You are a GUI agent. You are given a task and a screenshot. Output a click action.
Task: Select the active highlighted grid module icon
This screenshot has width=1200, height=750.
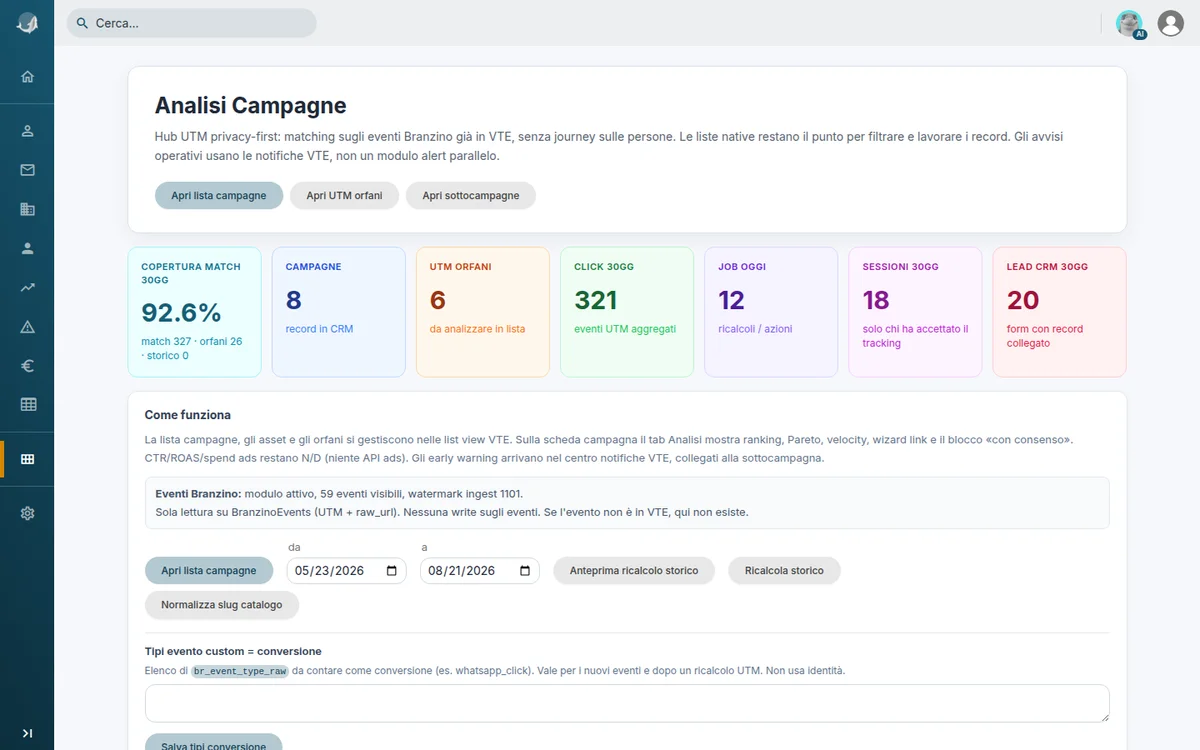pos(27,459)
